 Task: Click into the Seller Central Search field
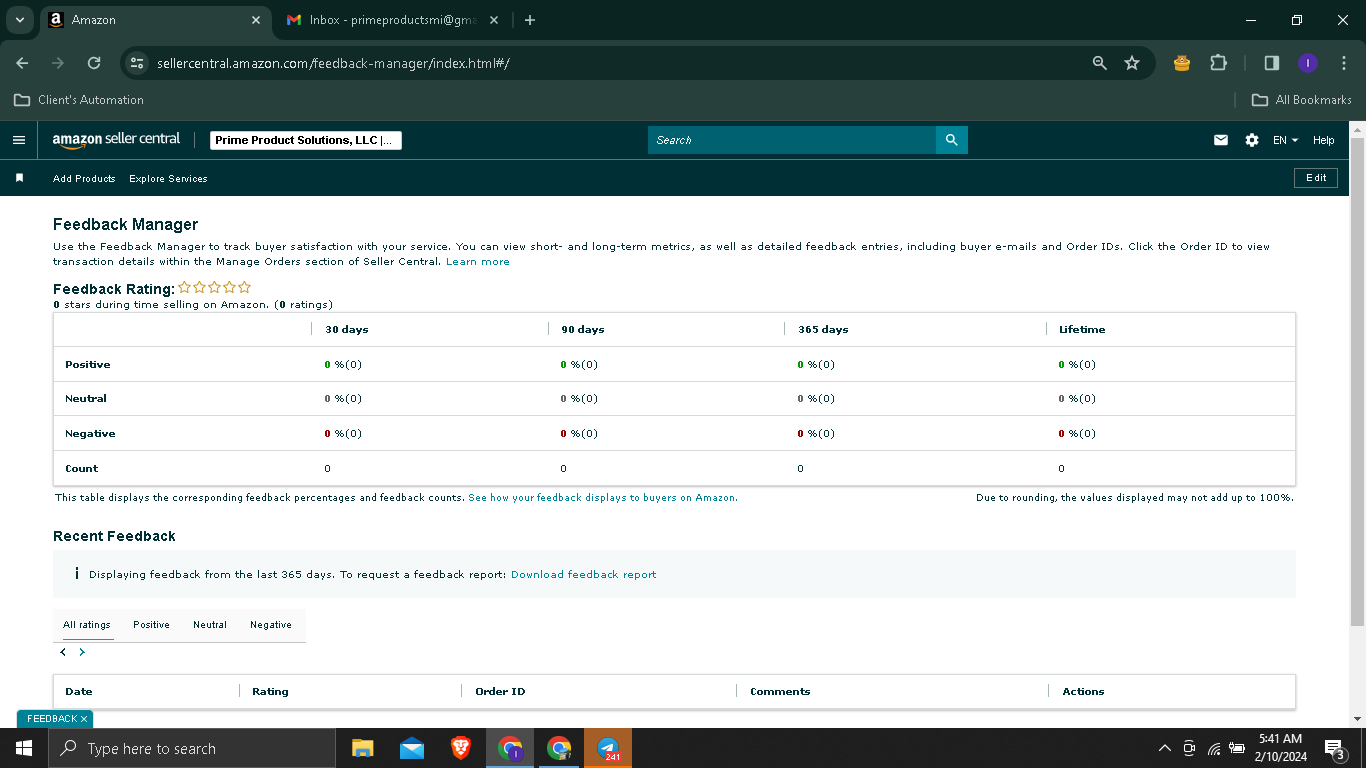(792, 140)
